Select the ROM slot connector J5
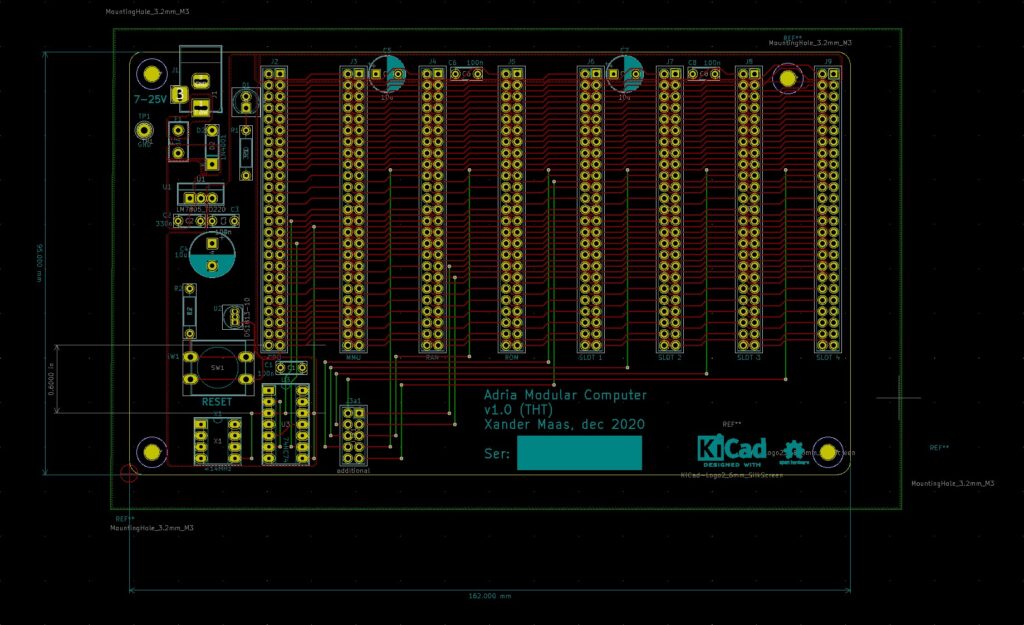Screen dimensions: 1024x625 (511, 210)
